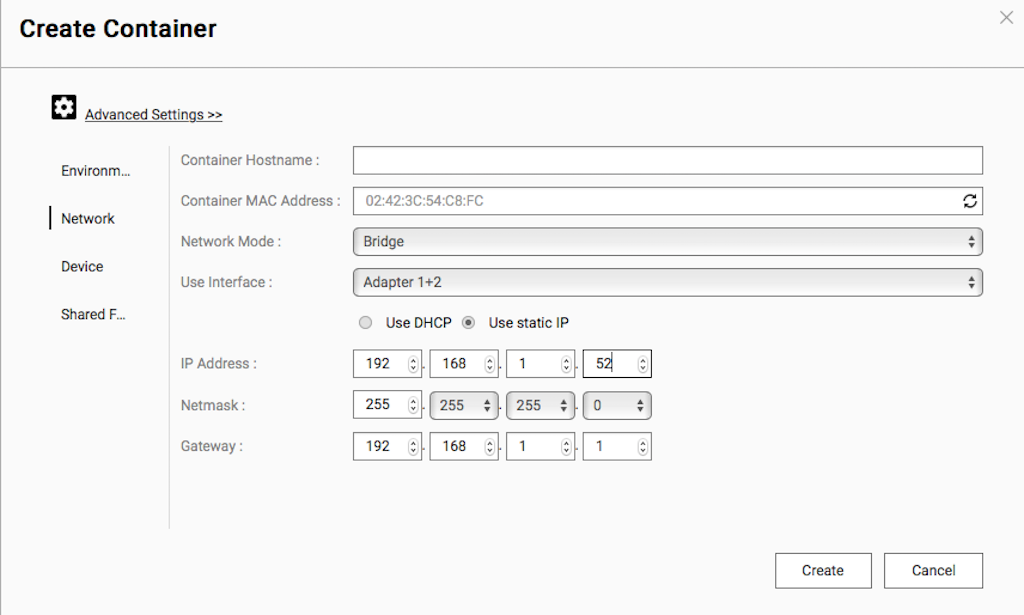Select the Use static IP option
Screen dimensions: 1024x615
[468, 323]
